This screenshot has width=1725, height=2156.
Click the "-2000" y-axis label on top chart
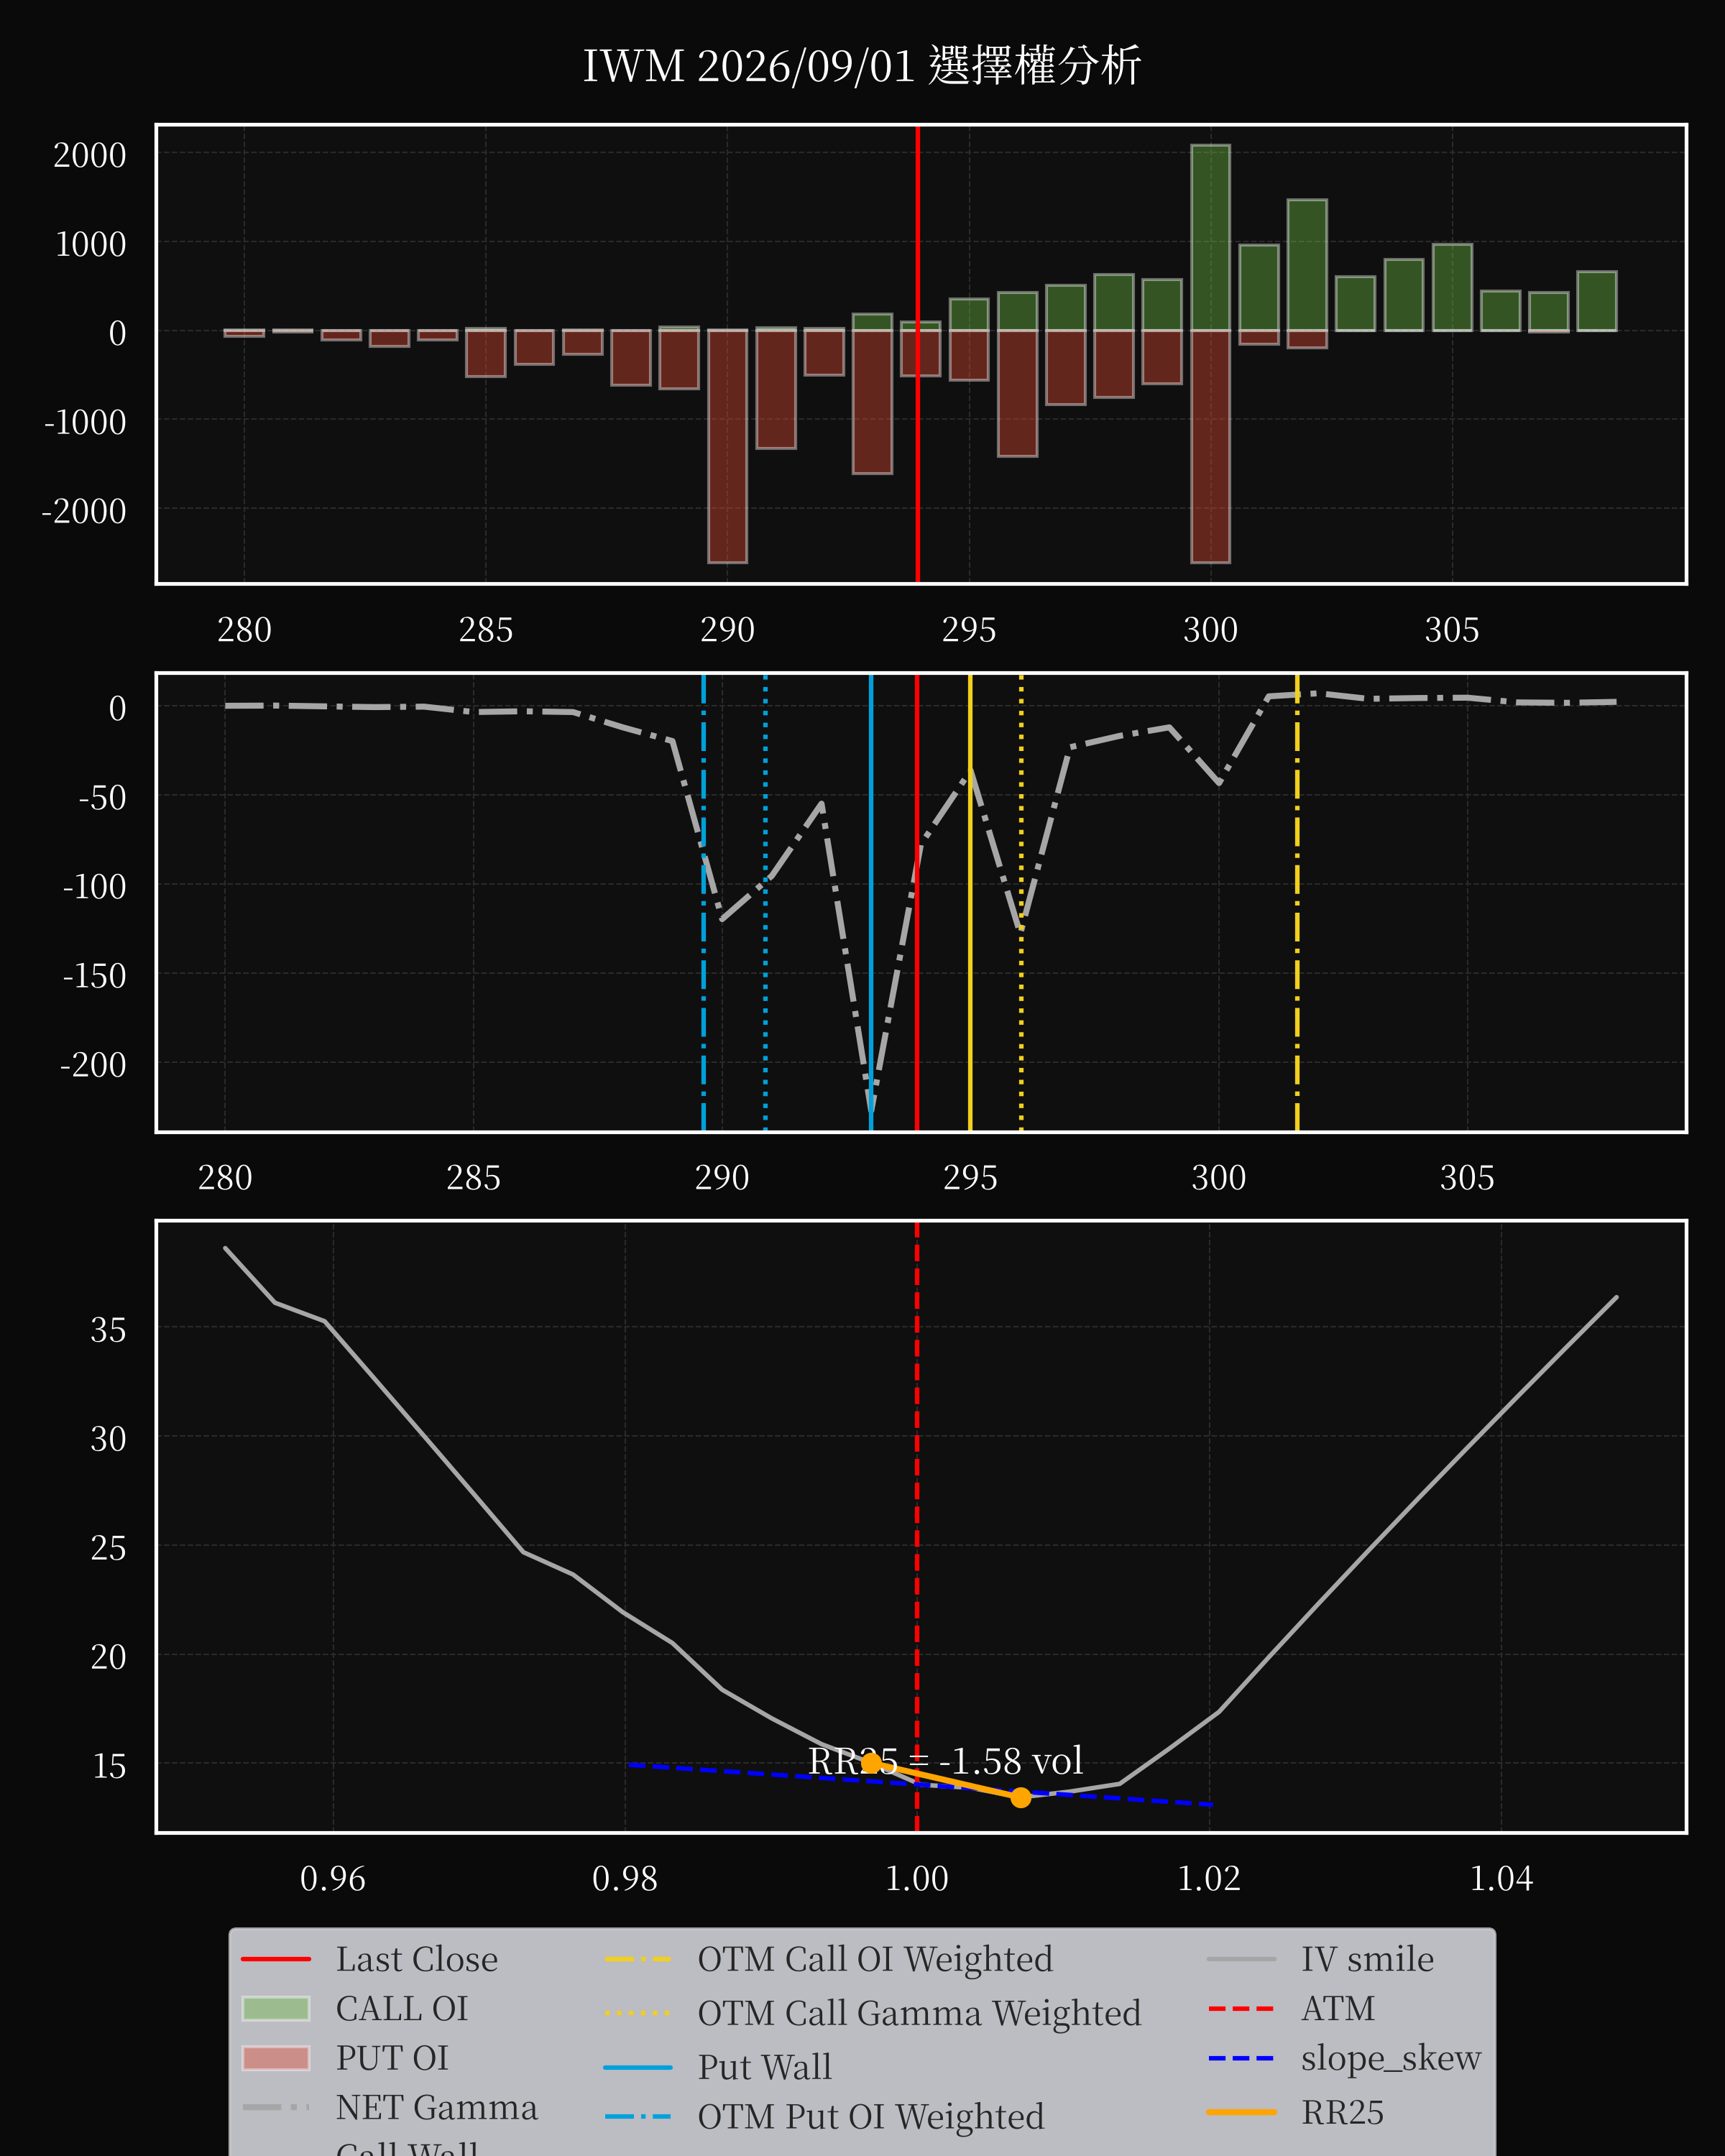[x=84, y=511]
